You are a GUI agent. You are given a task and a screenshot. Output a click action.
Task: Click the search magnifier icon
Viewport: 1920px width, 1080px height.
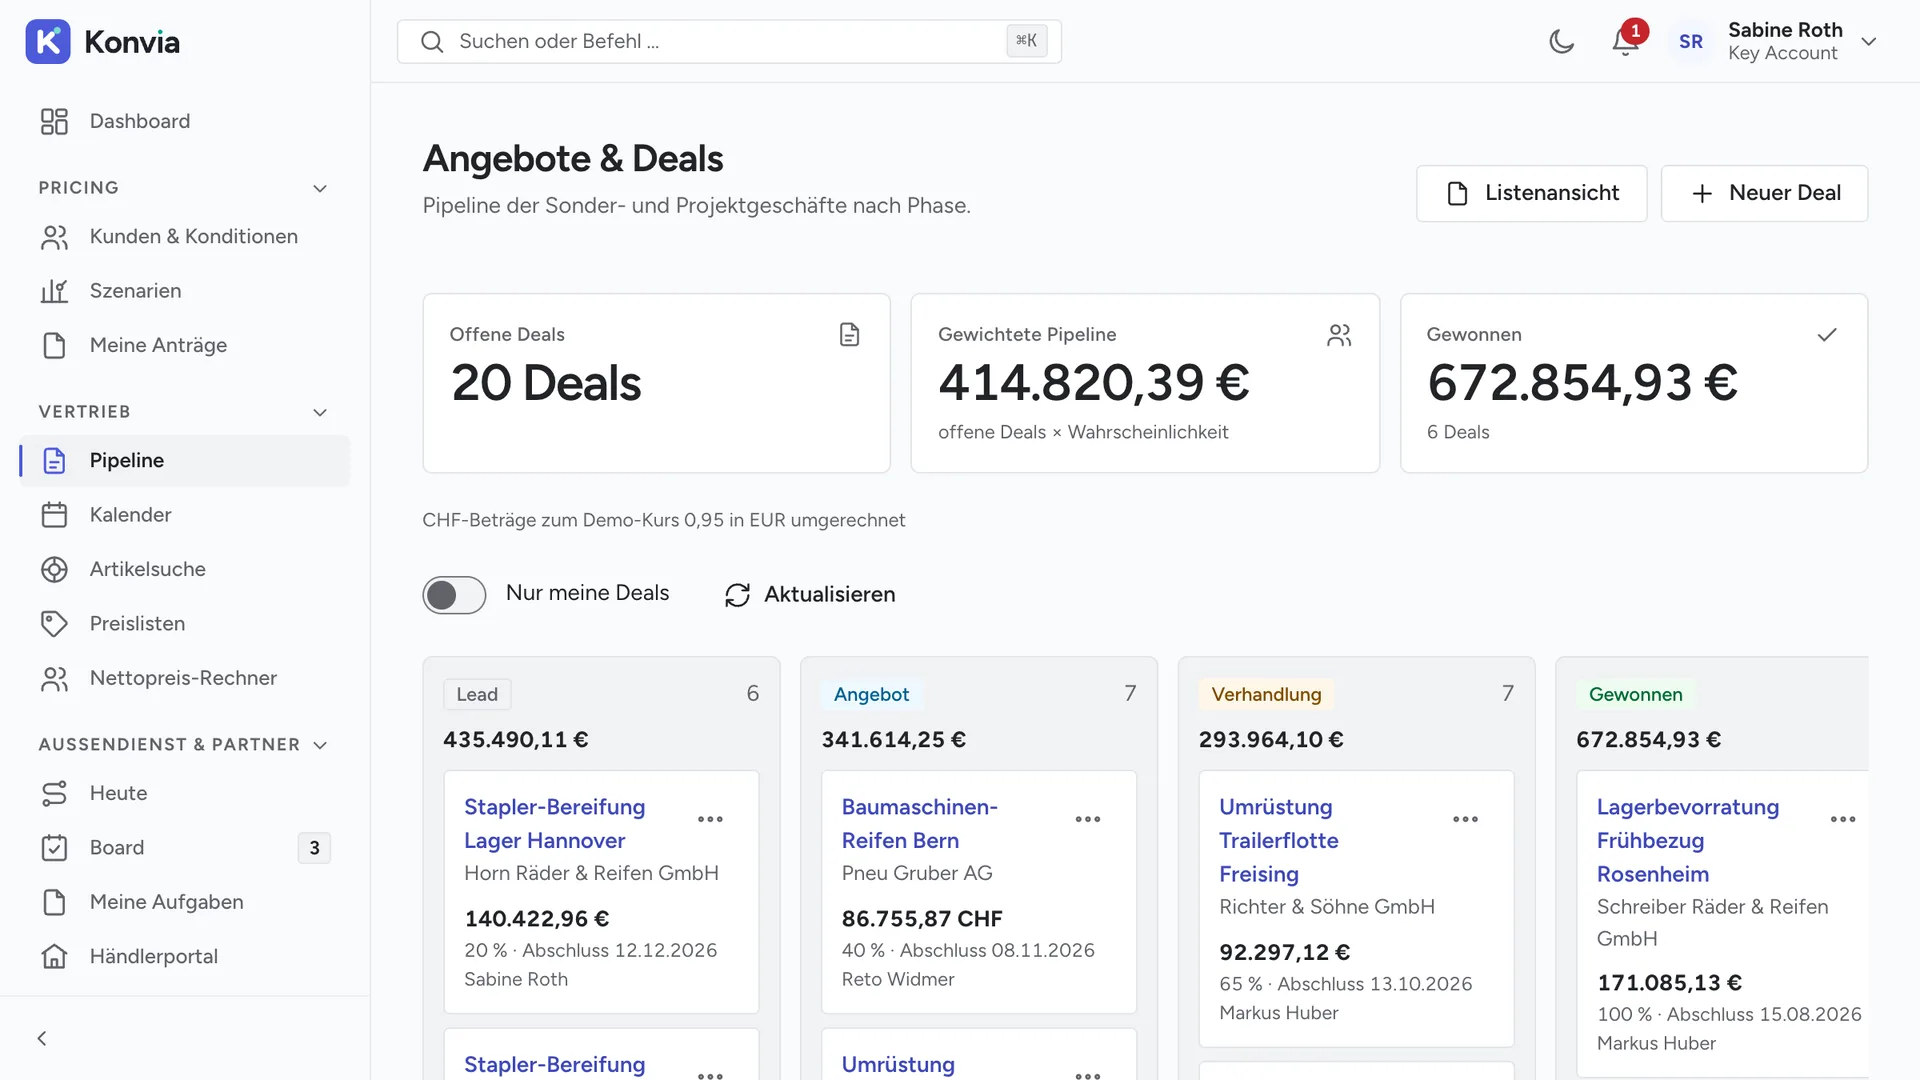point(432,42)
